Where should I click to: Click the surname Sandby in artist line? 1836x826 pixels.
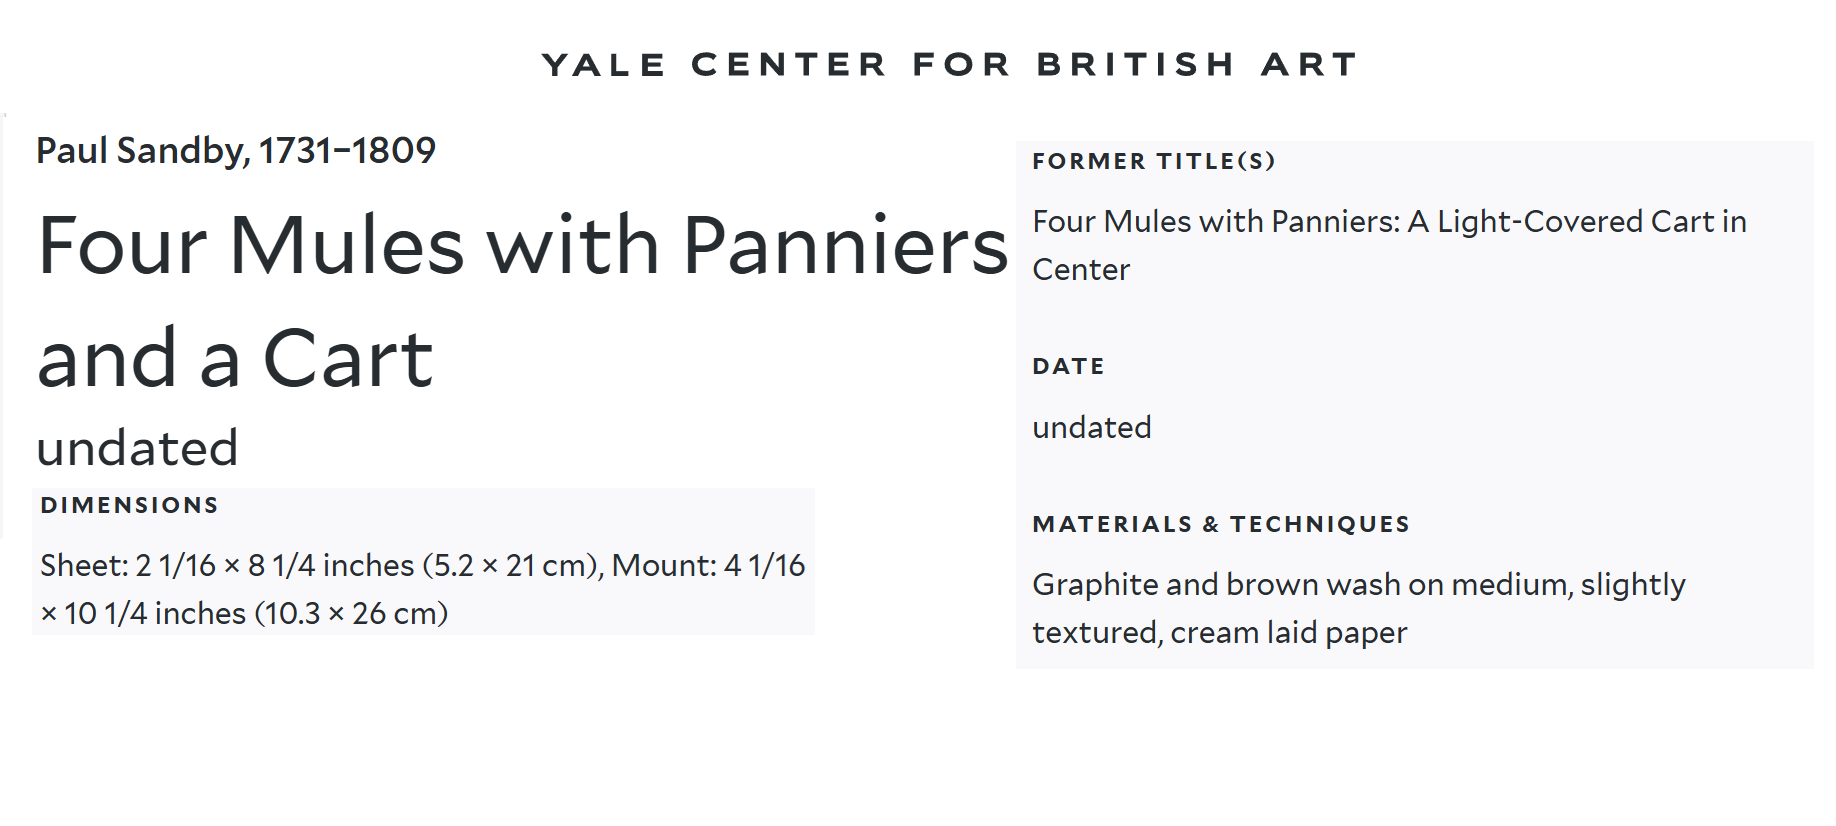click(180, 151)
